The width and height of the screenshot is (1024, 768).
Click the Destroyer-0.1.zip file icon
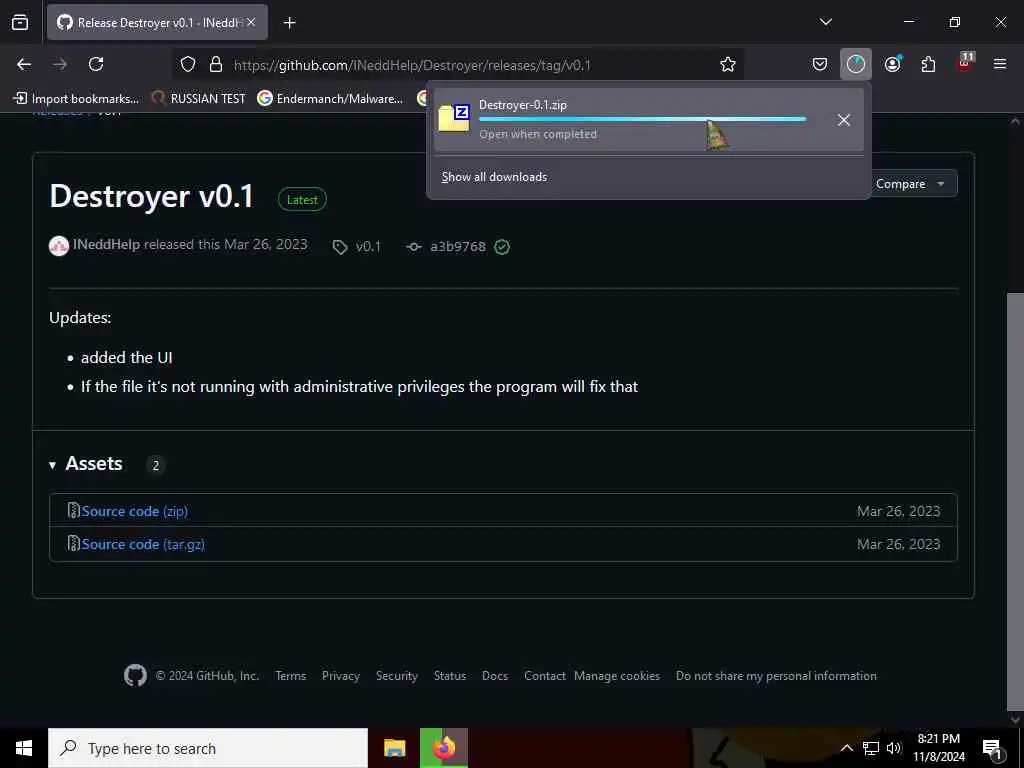tap(453, 118)
